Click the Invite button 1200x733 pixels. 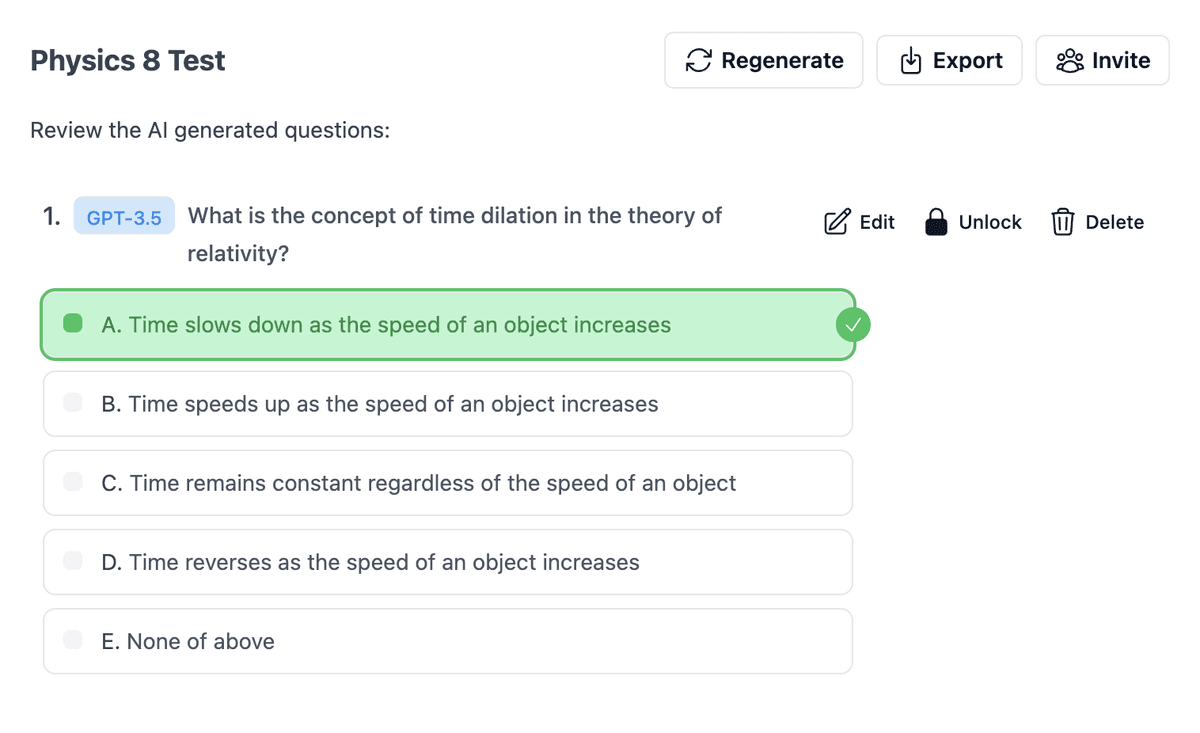(1101, 60)
